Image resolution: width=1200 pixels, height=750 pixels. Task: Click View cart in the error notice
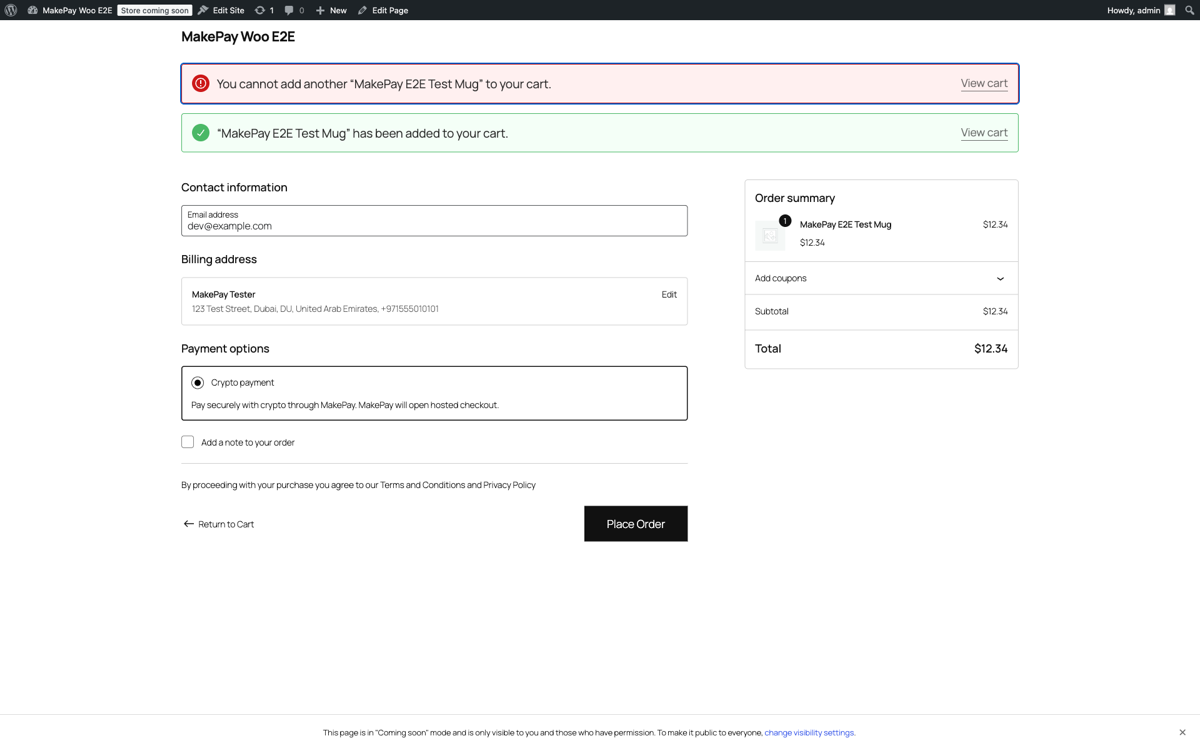[x=984, y=84]
